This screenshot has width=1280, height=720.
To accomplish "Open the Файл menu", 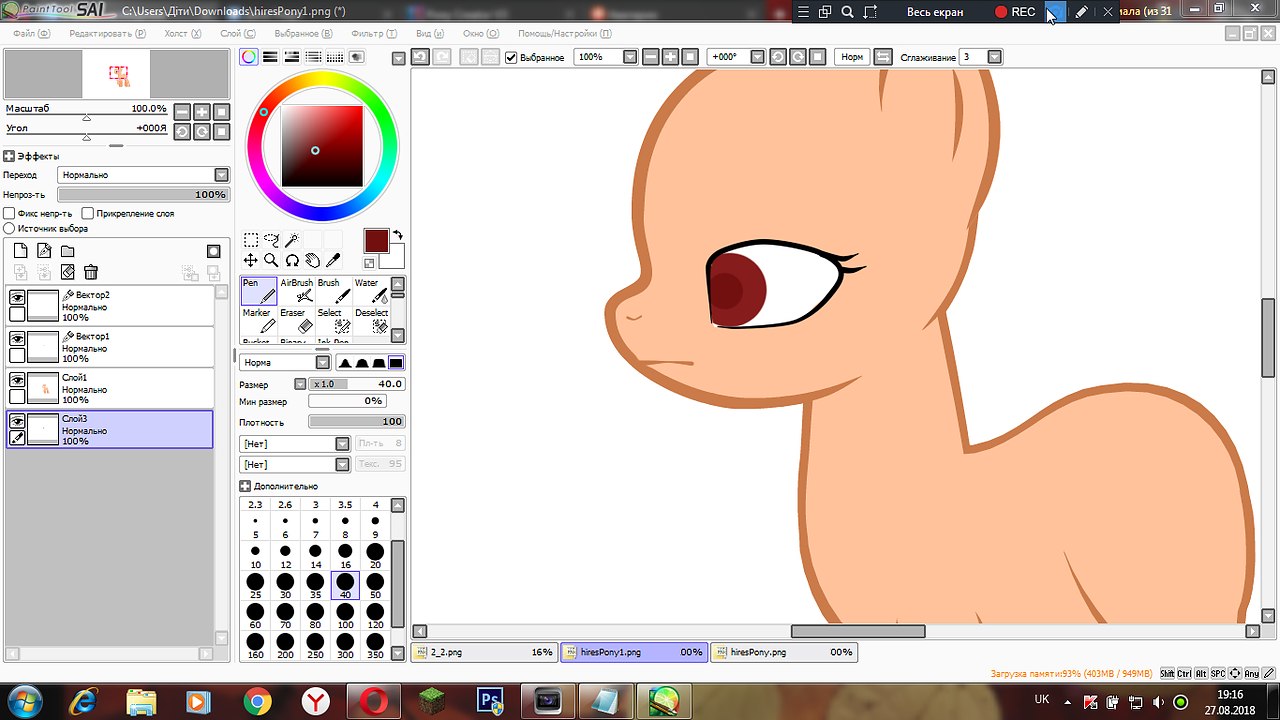I will click(x=31, y=33).
